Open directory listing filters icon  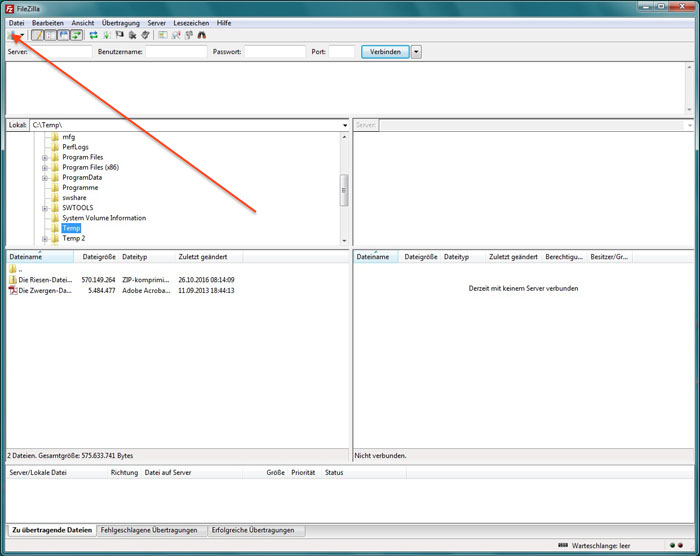click(162, 35)
